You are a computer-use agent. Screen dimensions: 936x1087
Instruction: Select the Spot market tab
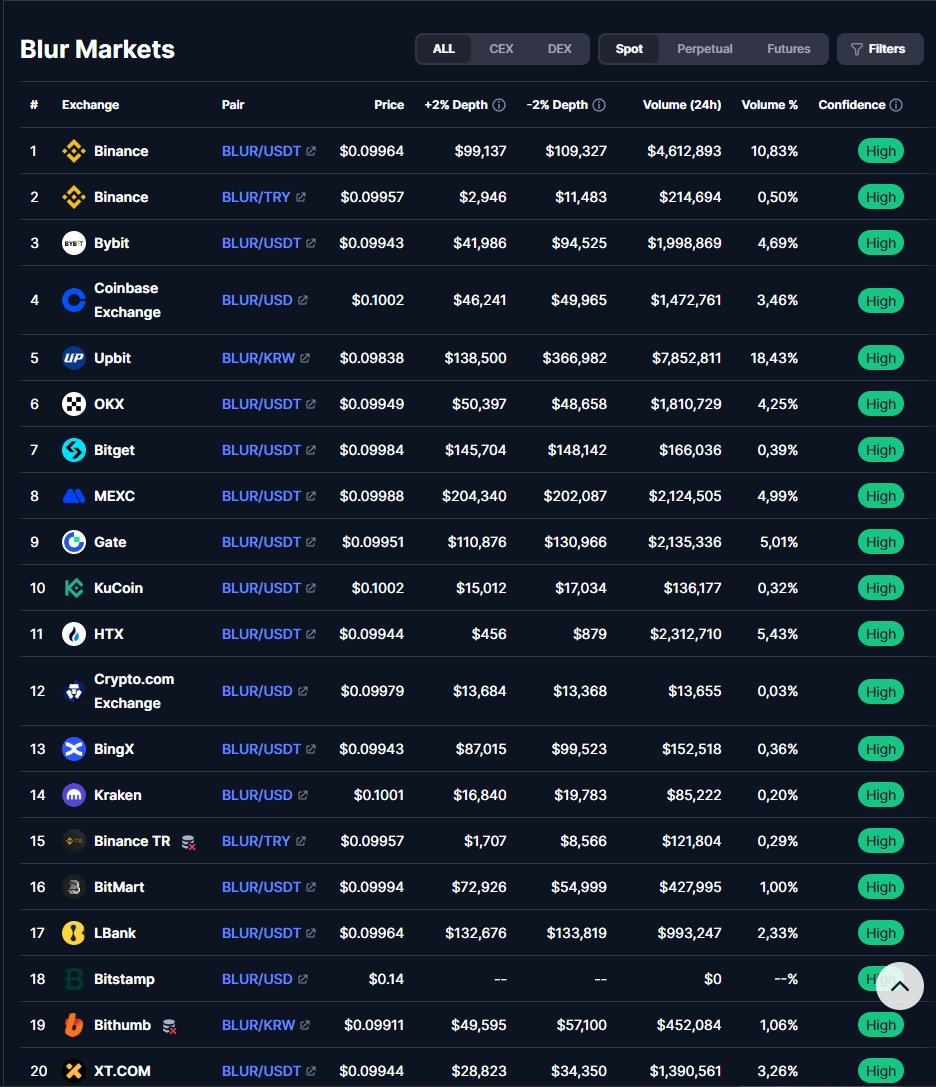pos(629,49)
